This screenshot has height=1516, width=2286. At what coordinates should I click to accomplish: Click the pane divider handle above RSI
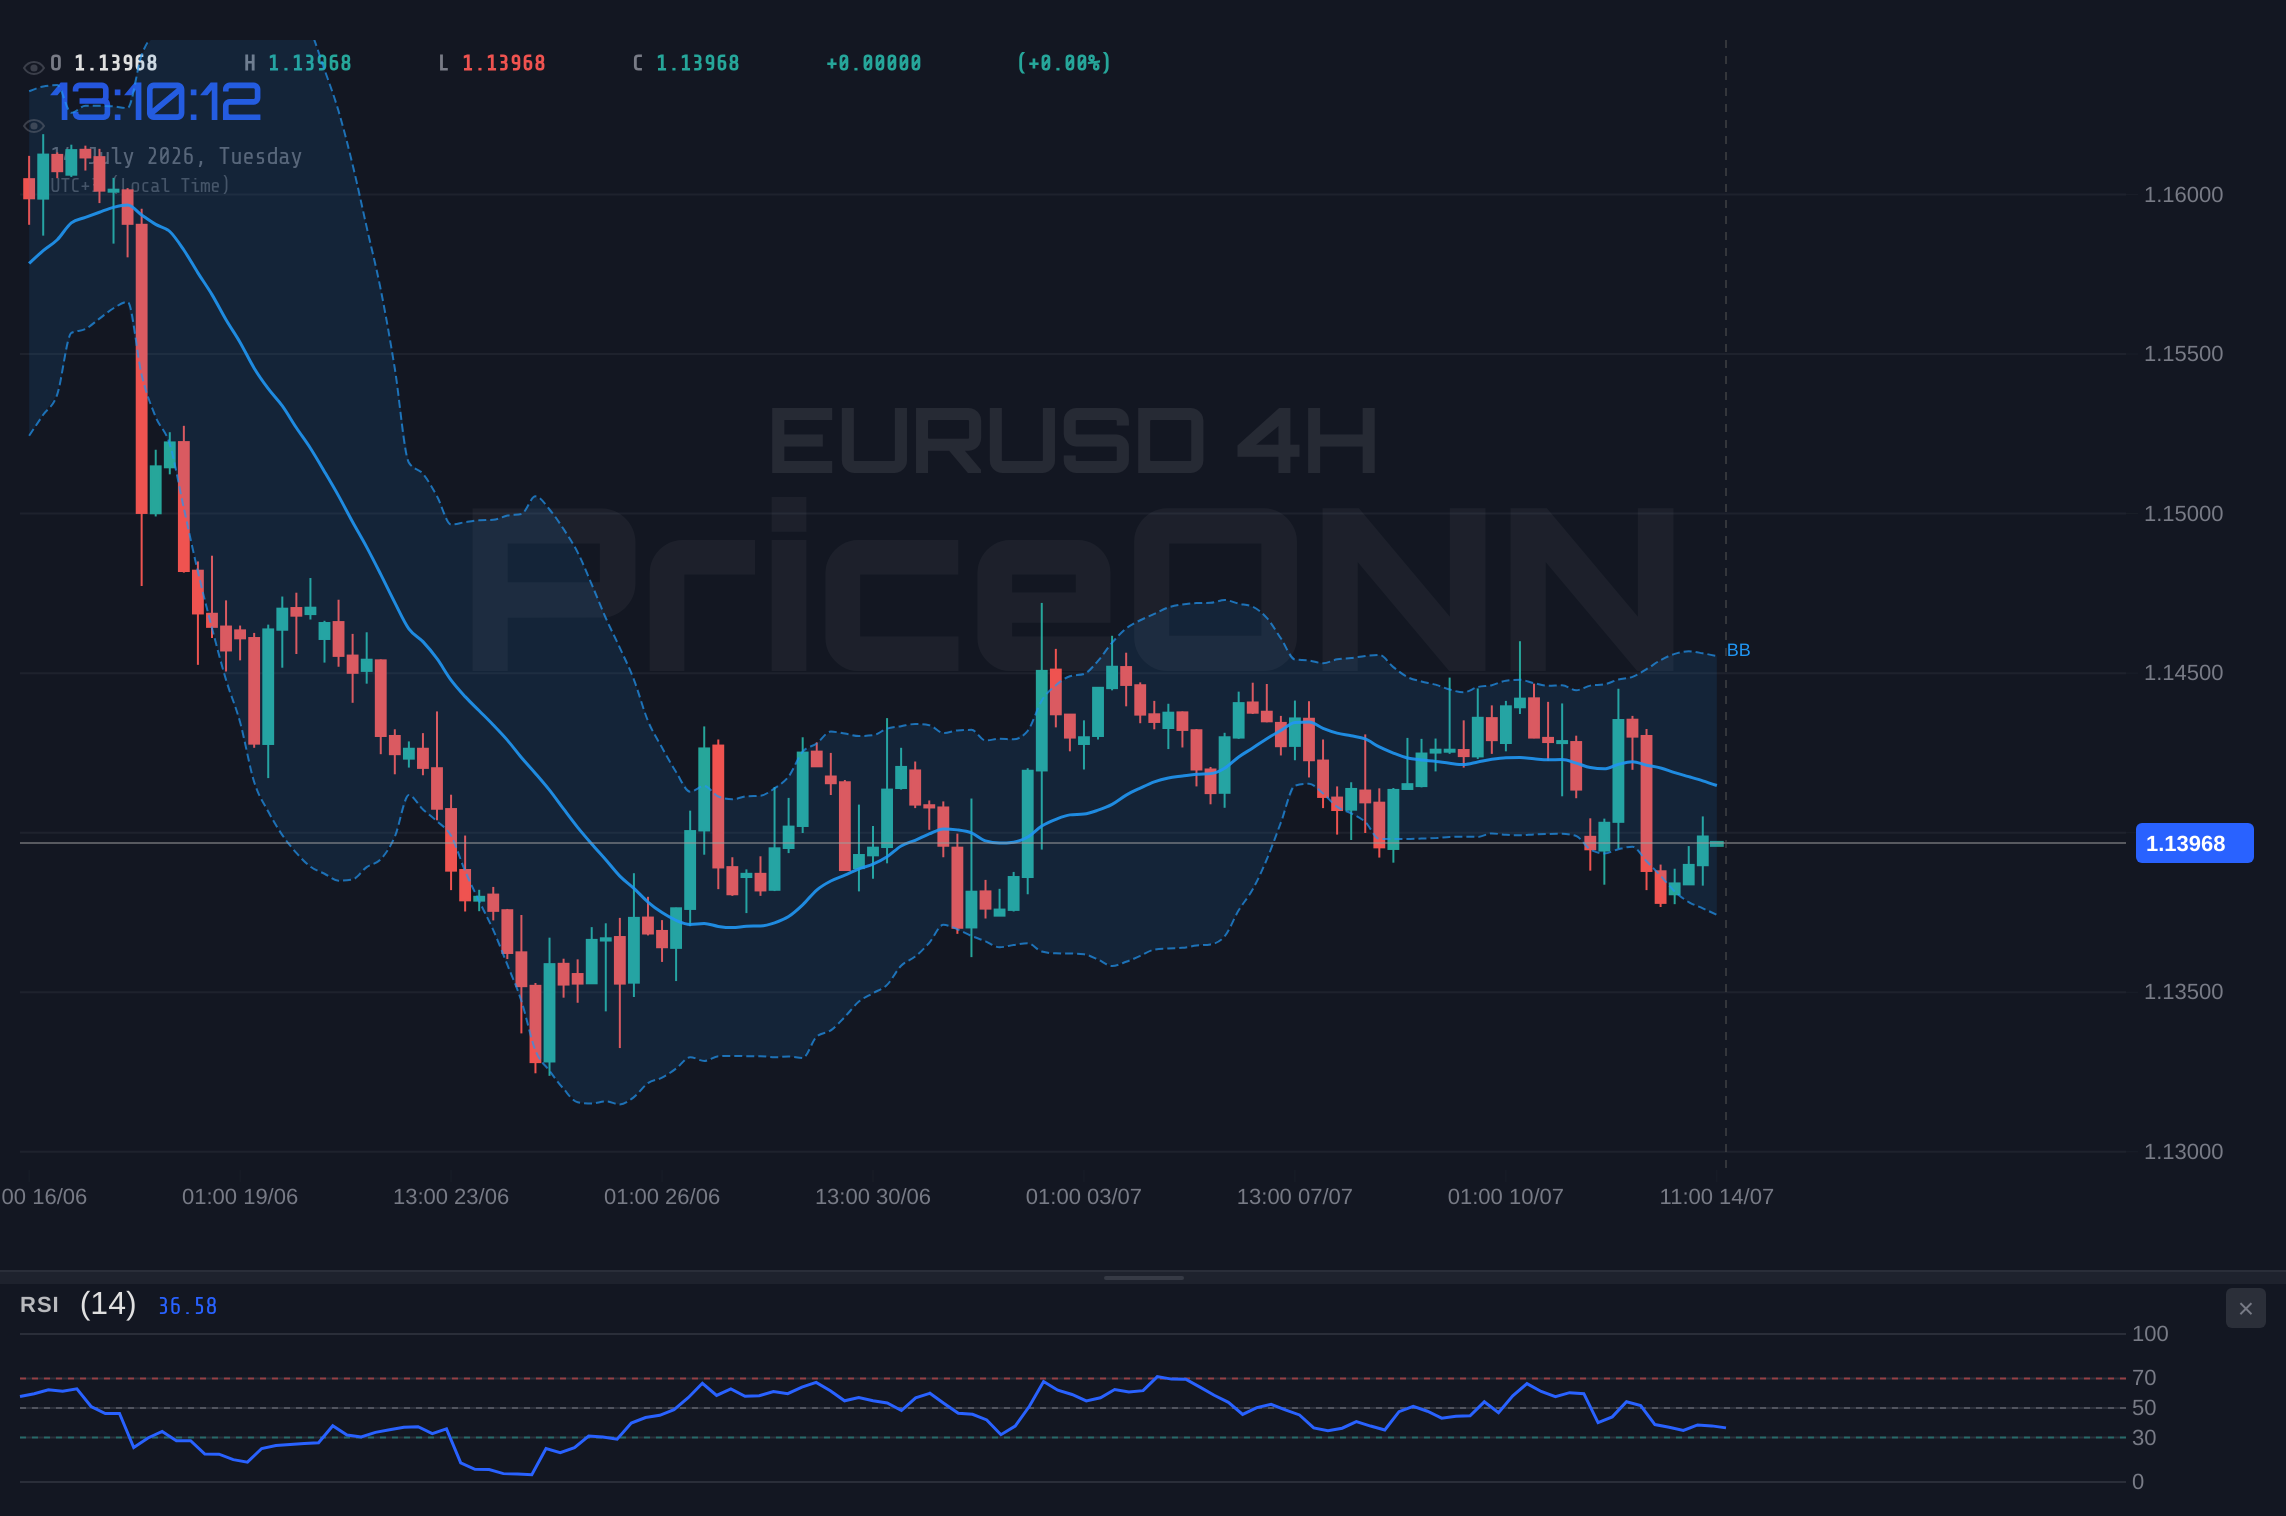click(1143, 1277)
